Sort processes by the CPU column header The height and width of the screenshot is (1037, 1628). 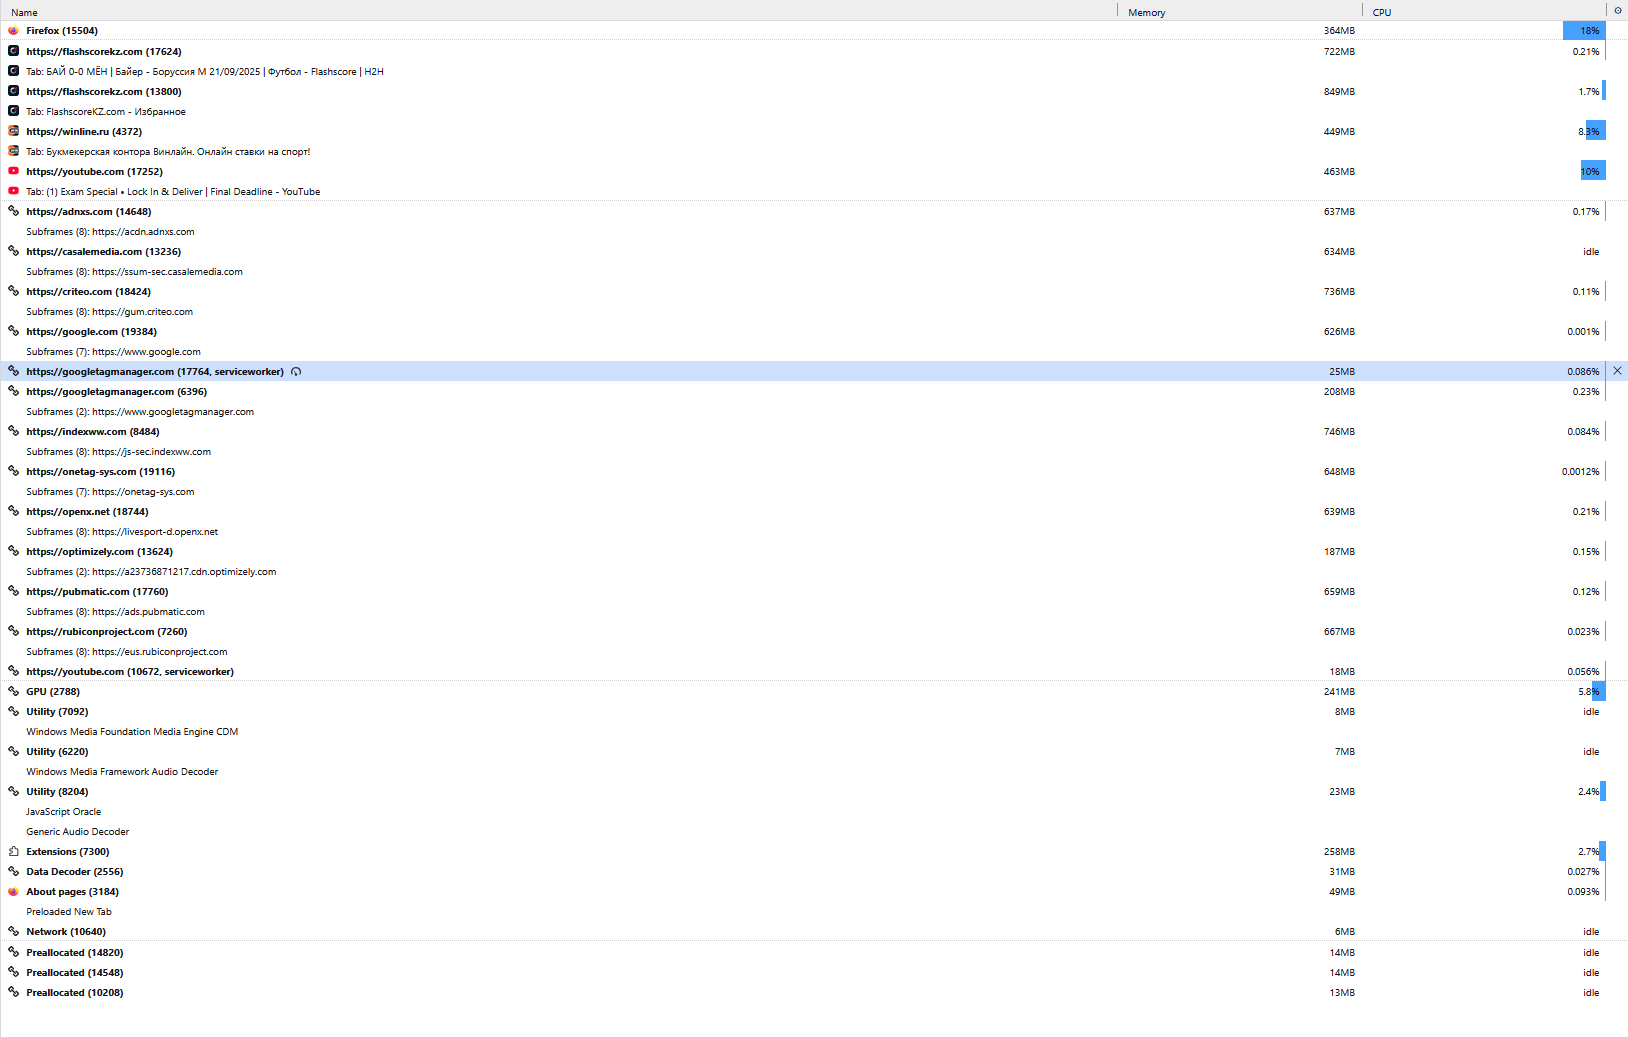coord(1485,12)
